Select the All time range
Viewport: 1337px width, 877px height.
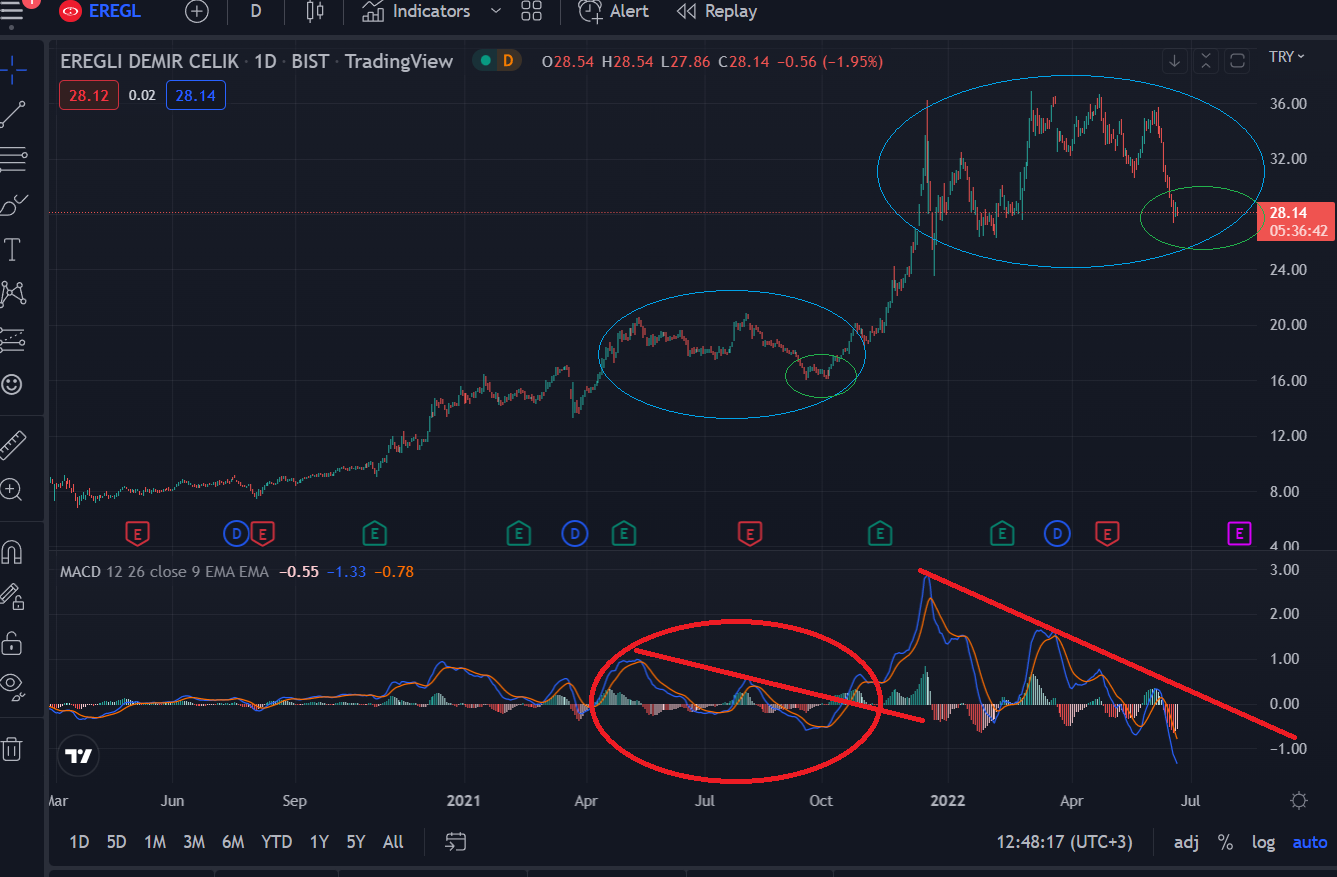393,842
